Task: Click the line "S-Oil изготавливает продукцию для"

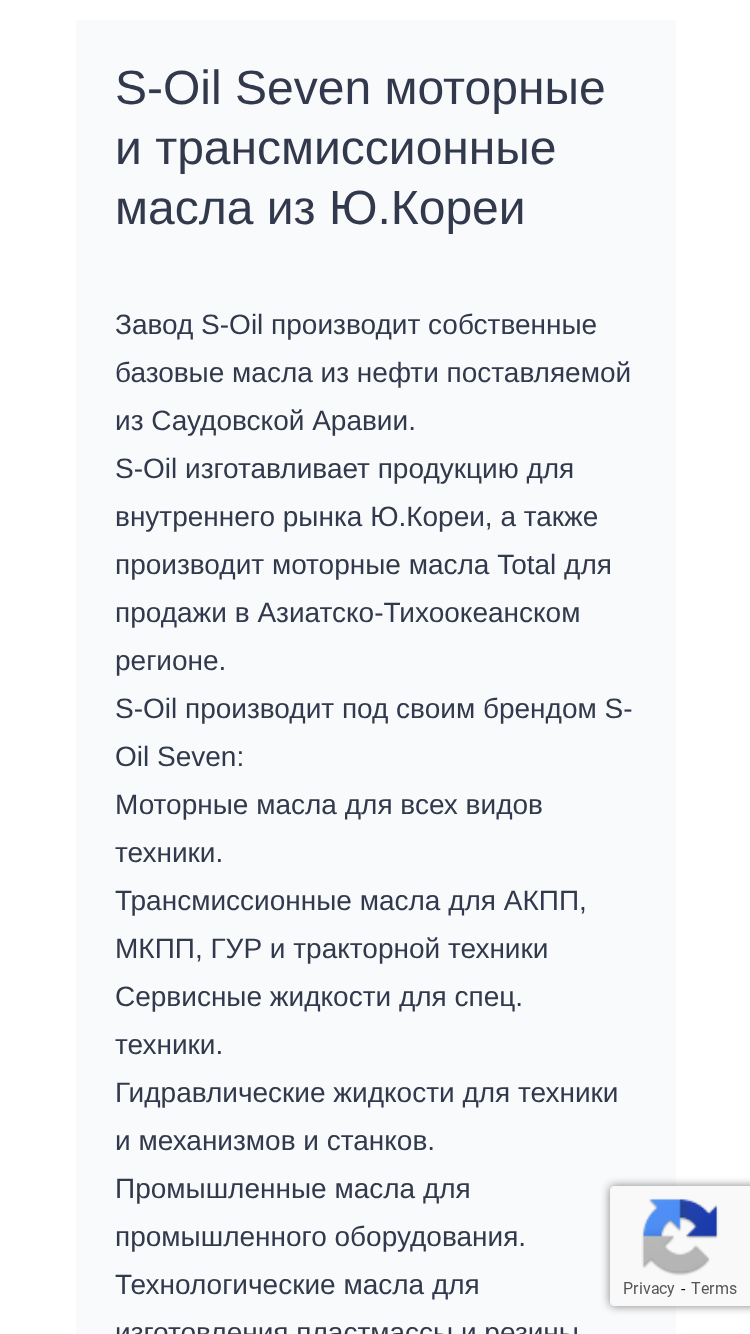Action: [344, 469]
